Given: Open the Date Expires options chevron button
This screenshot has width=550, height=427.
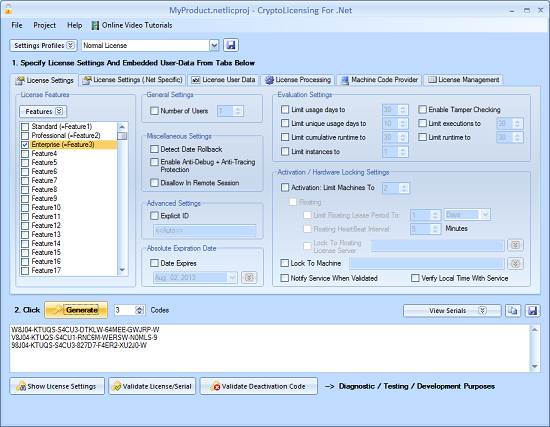Looking at the screenshot, I should tap(249, 278).
